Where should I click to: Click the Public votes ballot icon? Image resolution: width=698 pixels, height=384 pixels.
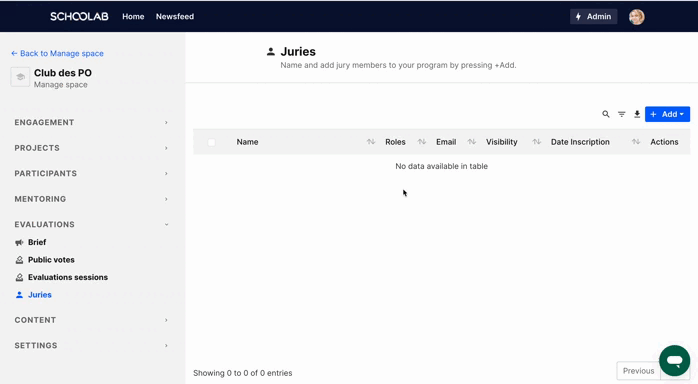(19, 260)
